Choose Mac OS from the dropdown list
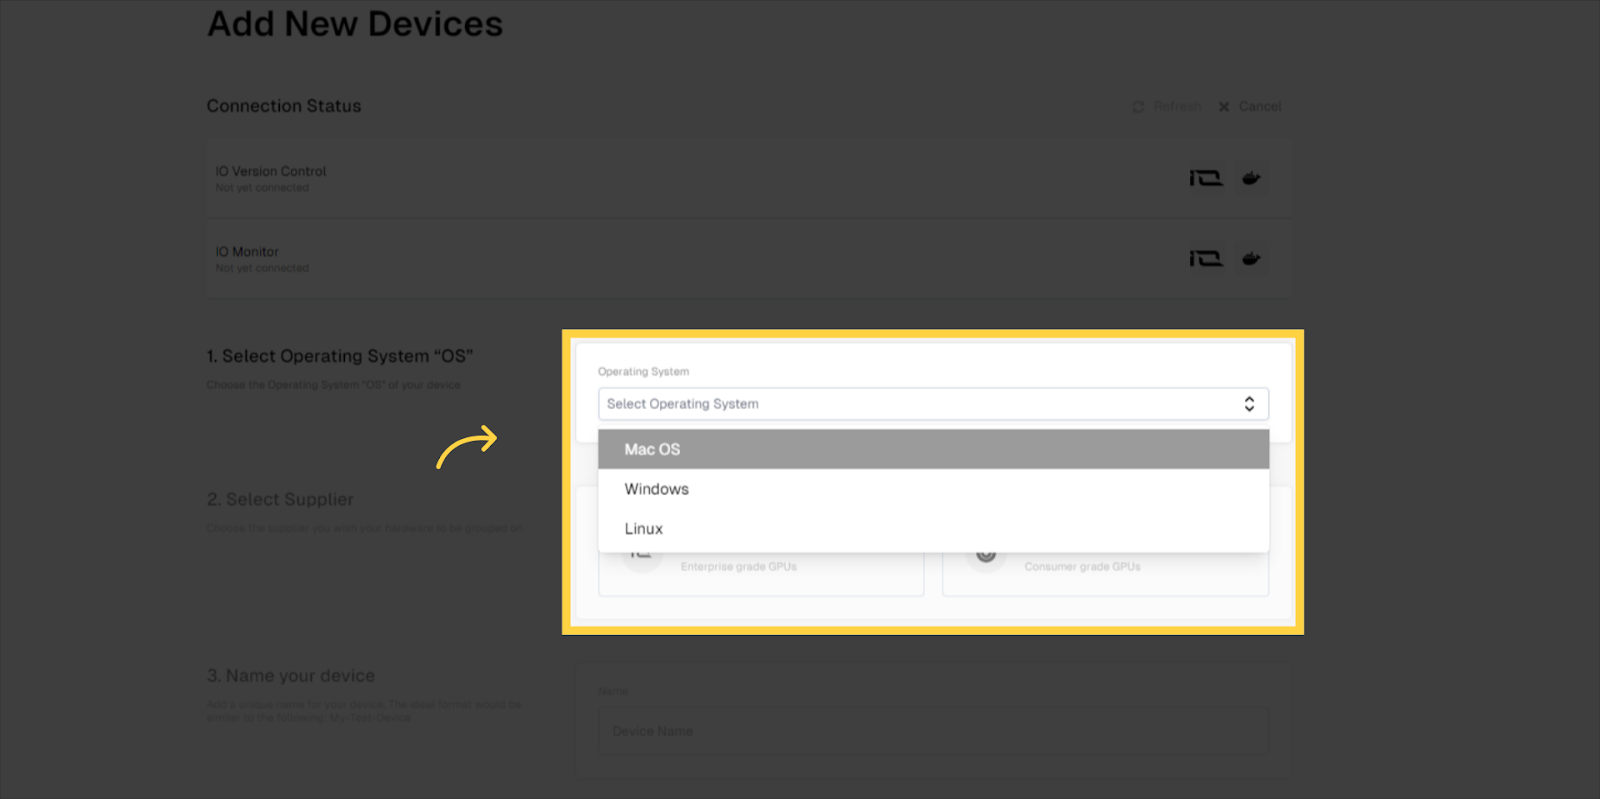The height and width of the screenshot is (799, 1600). (933, 449)
